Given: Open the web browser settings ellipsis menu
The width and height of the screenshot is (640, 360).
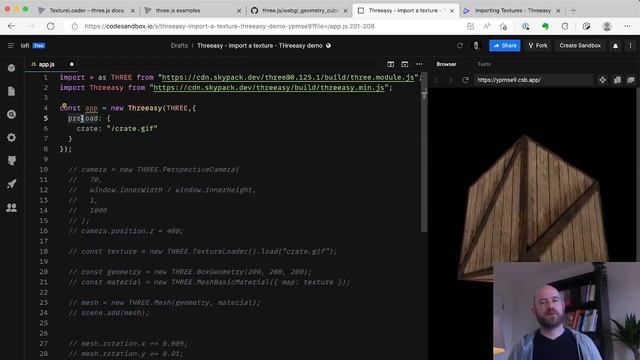Looking at the screenshot, I should 627,26.
